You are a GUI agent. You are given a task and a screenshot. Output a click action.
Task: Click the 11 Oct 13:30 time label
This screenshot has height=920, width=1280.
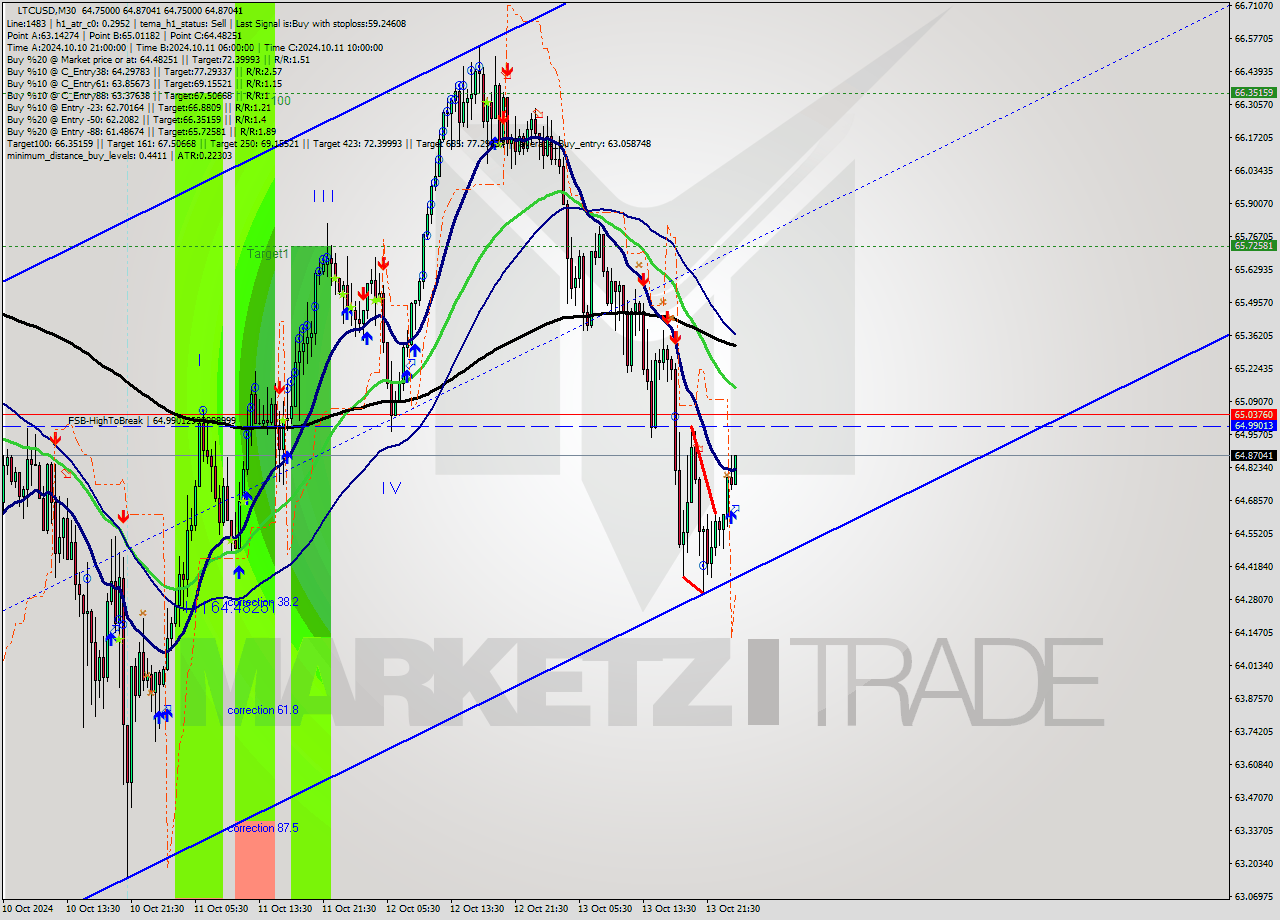coord(286,909)
